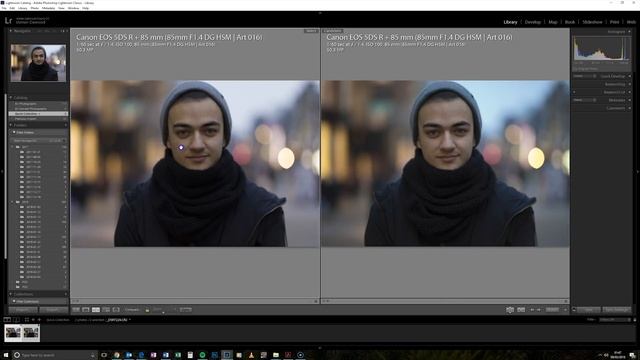The image size is (640, 360).
Task: Click the plus icon on Collections panel
Action: tap(65, 294)
